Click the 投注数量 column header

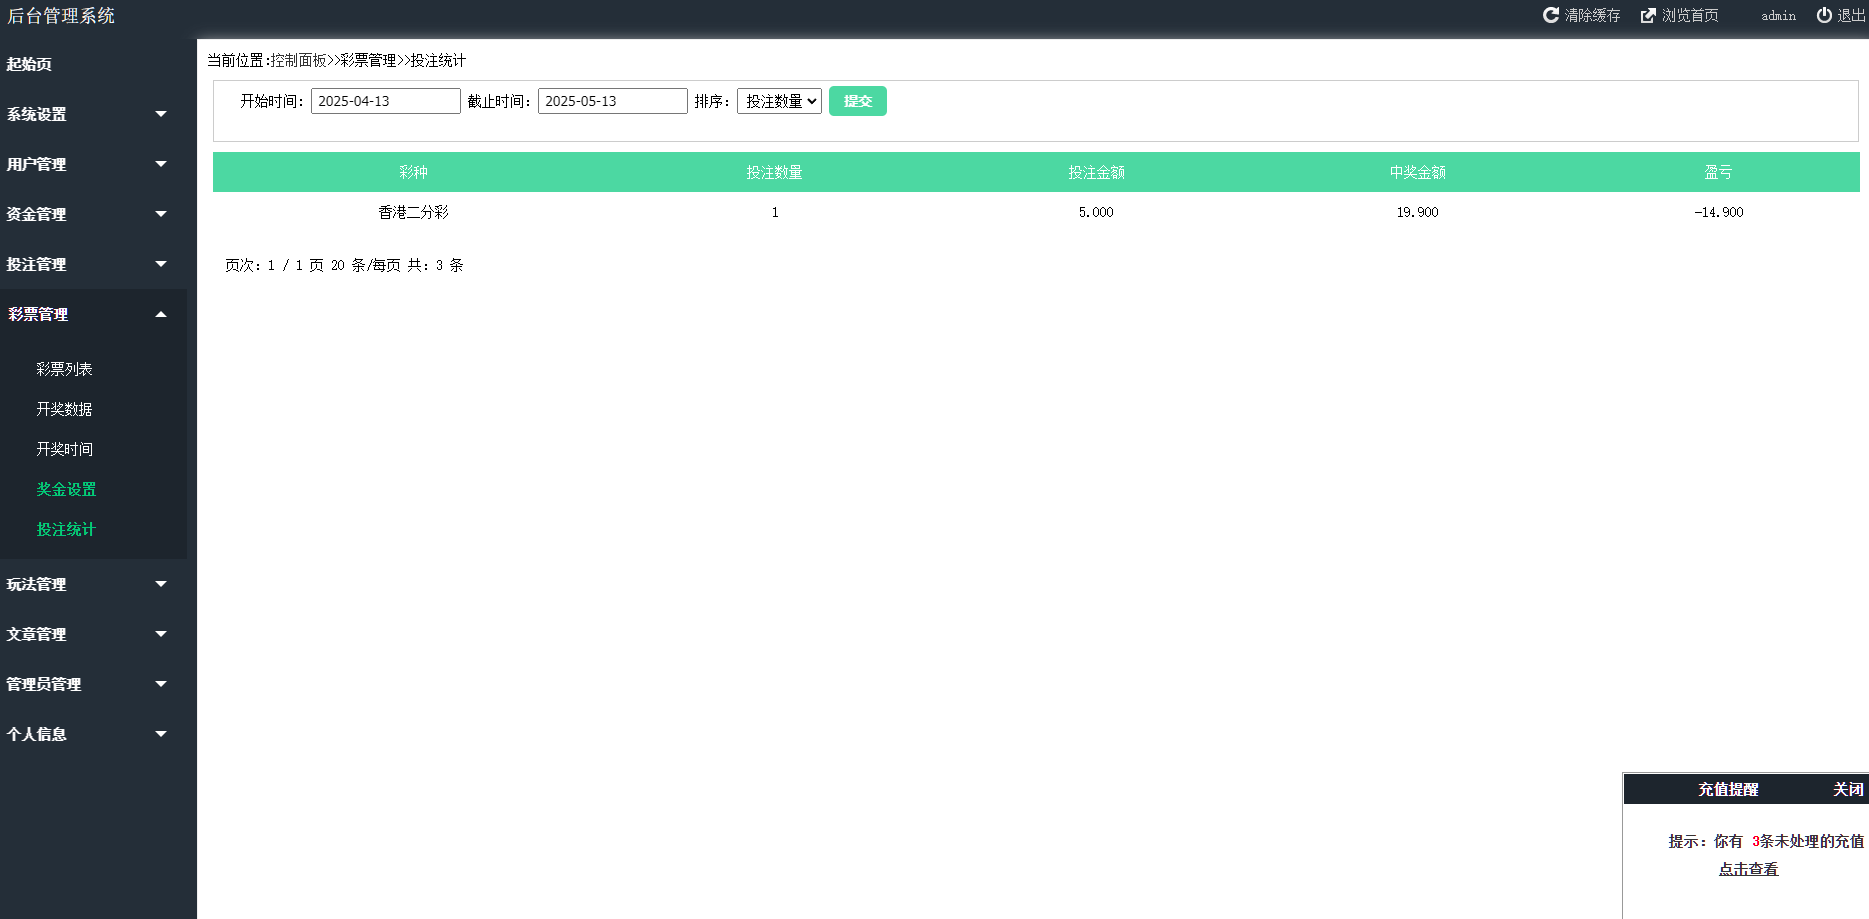click(x=774, y=172)
